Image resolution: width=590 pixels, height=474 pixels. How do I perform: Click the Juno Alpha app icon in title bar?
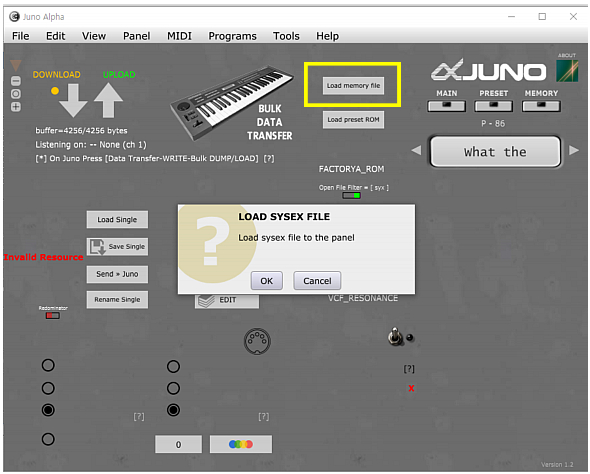[14, 17]
